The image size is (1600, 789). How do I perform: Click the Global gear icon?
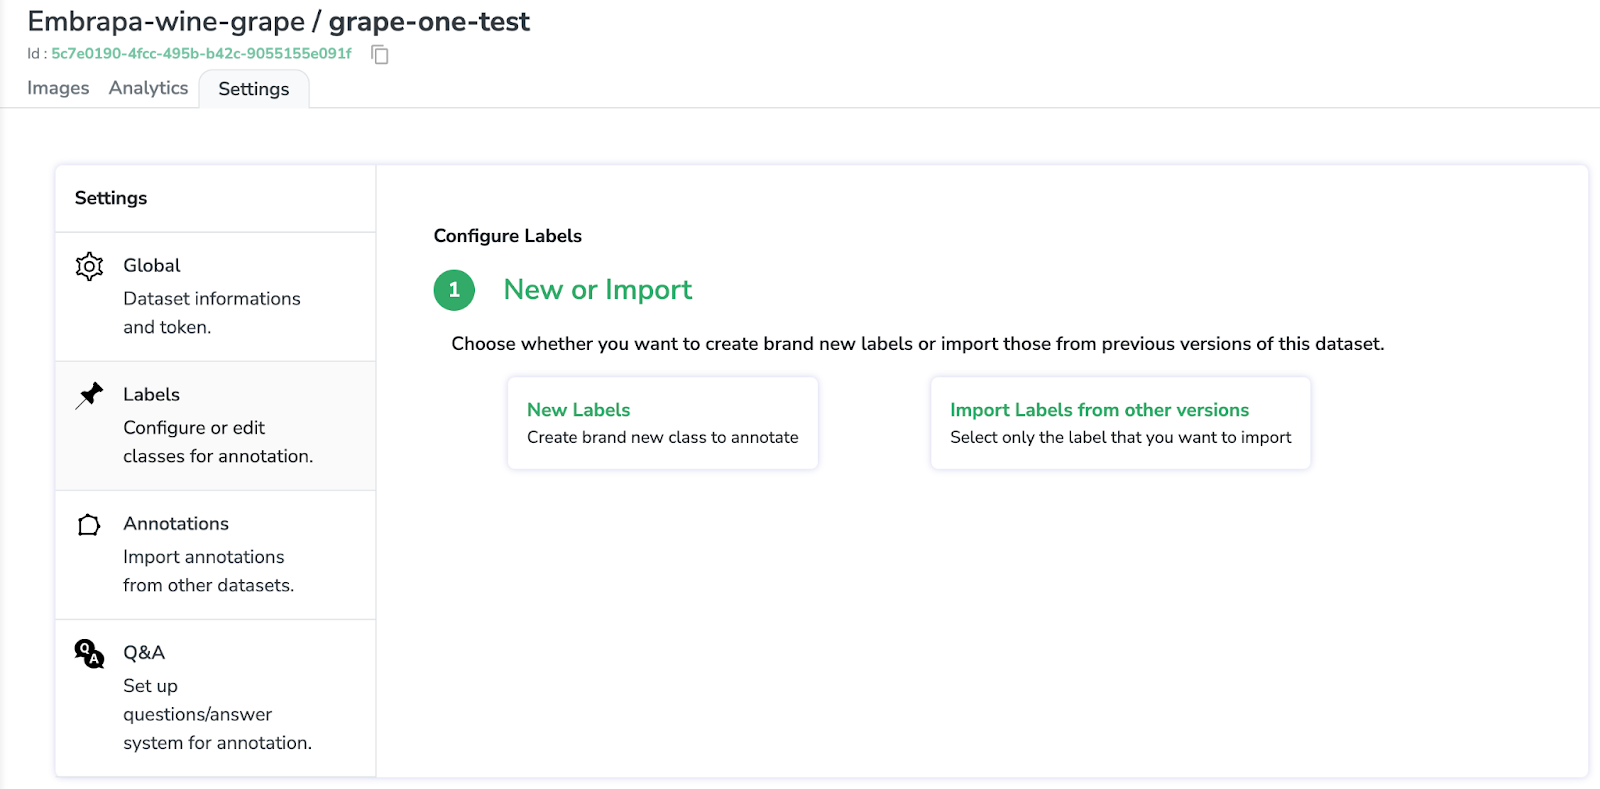(x=89, y=266)
